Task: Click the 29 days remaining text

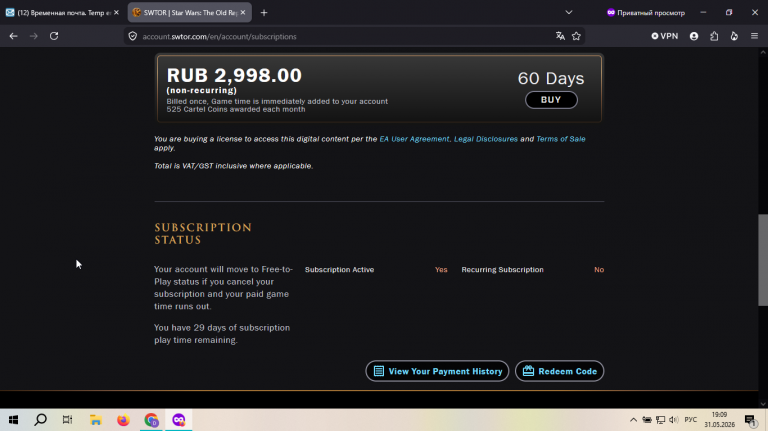Action: pos(222,334)
